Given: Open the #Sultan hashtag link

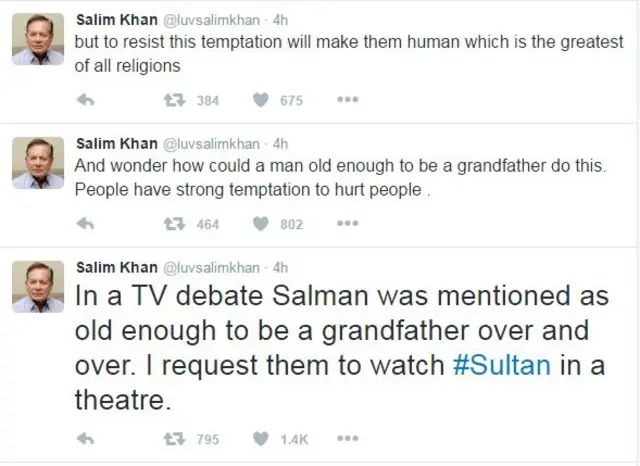Looking at the screenshot, I should click(x=502, y=366).
